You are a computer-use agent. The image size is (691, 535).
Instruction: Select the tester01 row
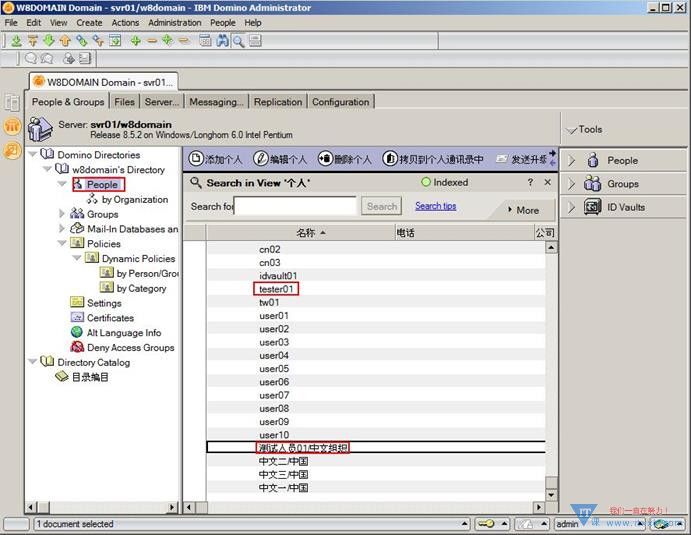tap(376, 289)
